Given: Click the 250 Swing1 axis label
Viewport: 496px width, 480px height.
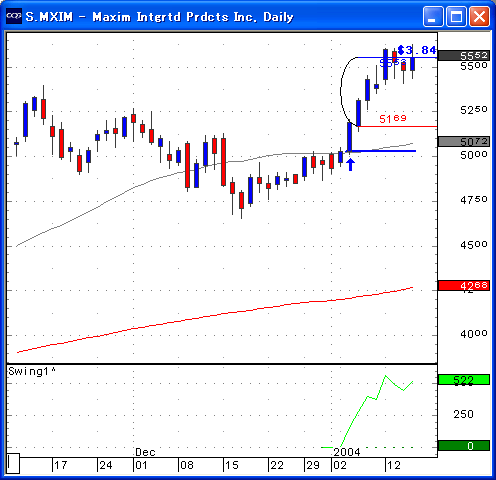Looking at the screenshot, I should pyautogui.click(x=463, y=414).
